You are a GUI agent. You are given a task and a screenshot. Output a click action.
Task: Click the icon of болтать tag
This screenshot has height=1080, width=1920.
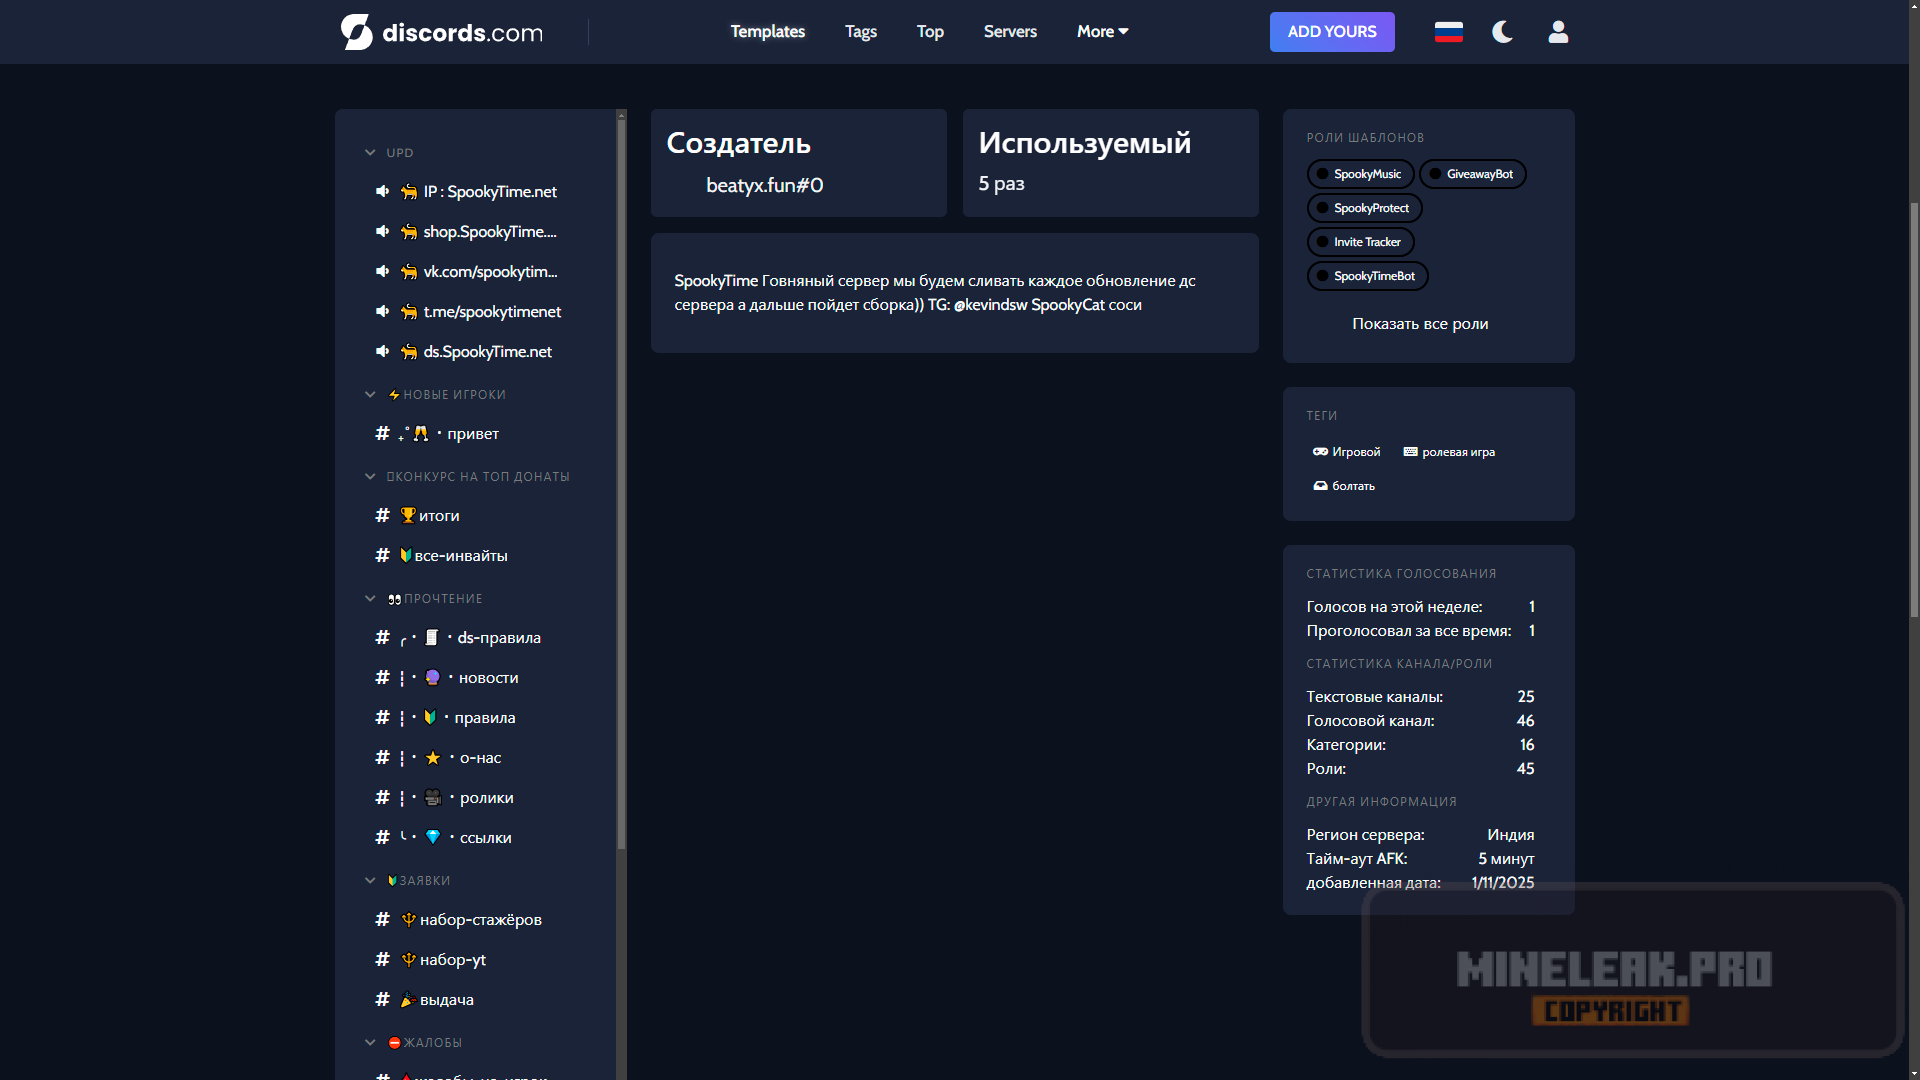[x=1320, y=486]
